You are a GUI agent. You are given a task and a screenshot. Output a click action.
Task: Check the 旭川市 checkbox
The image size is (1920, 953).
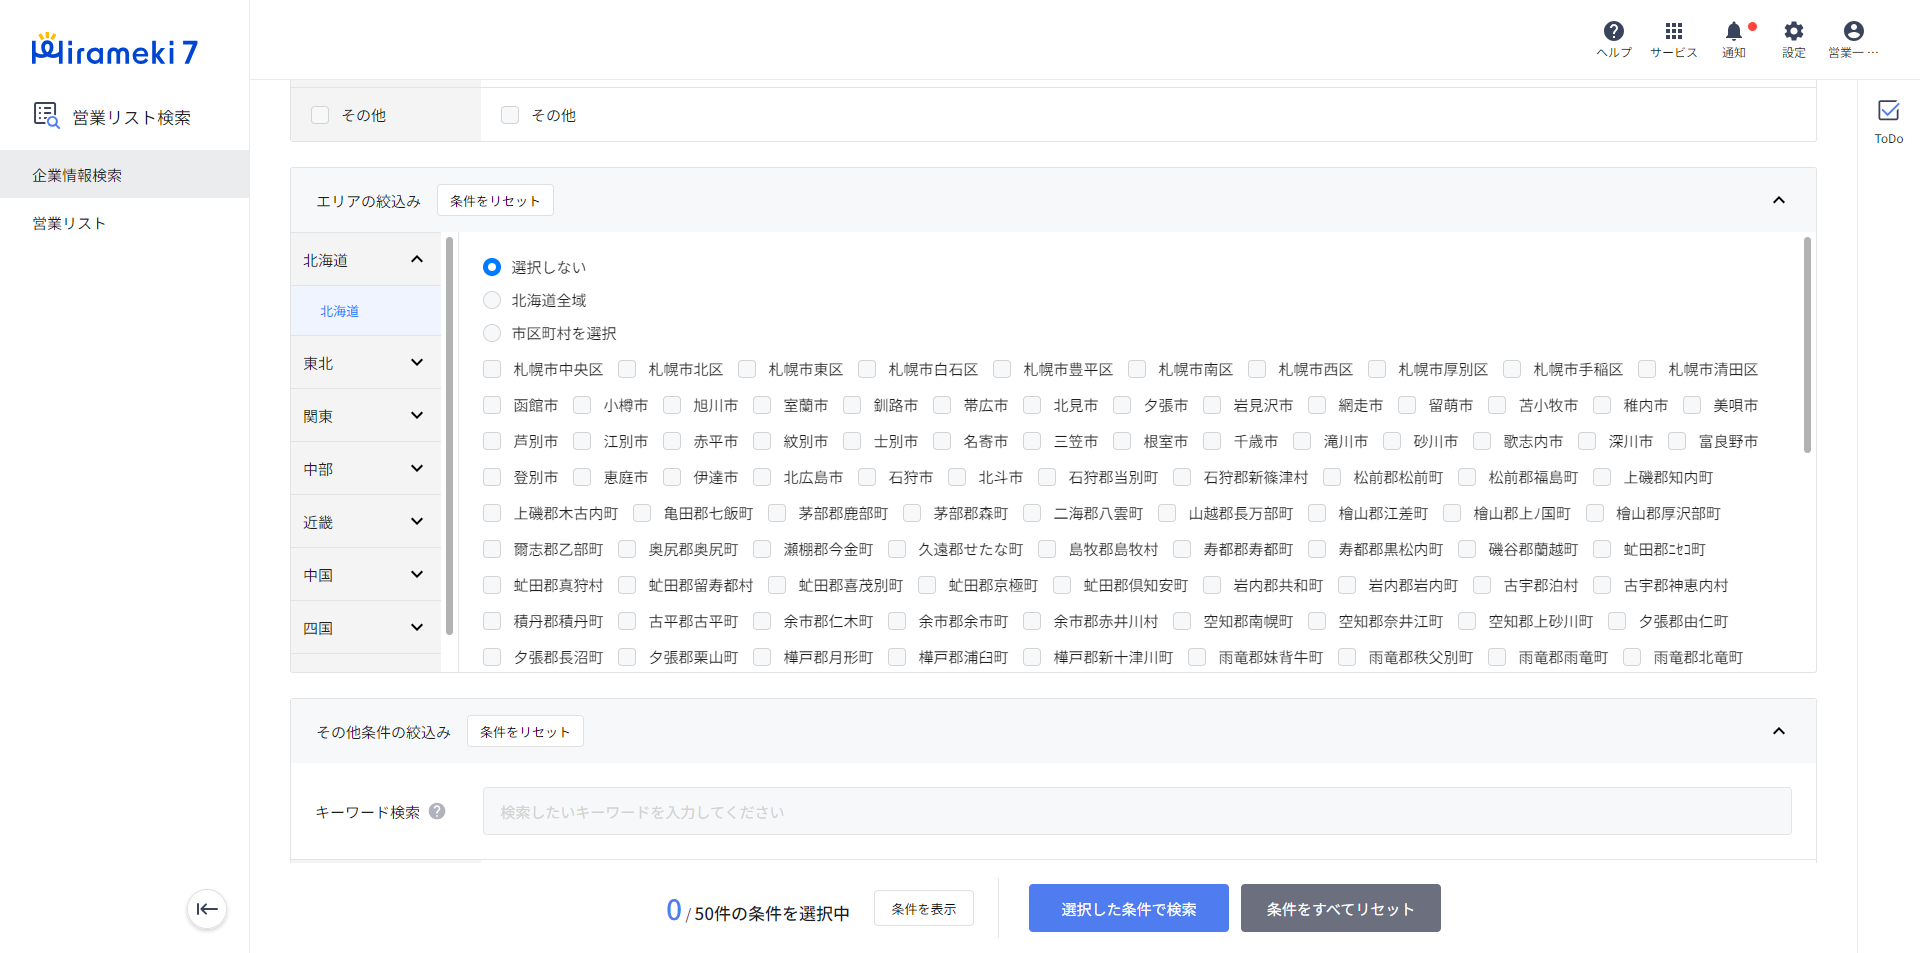(672, 405)
